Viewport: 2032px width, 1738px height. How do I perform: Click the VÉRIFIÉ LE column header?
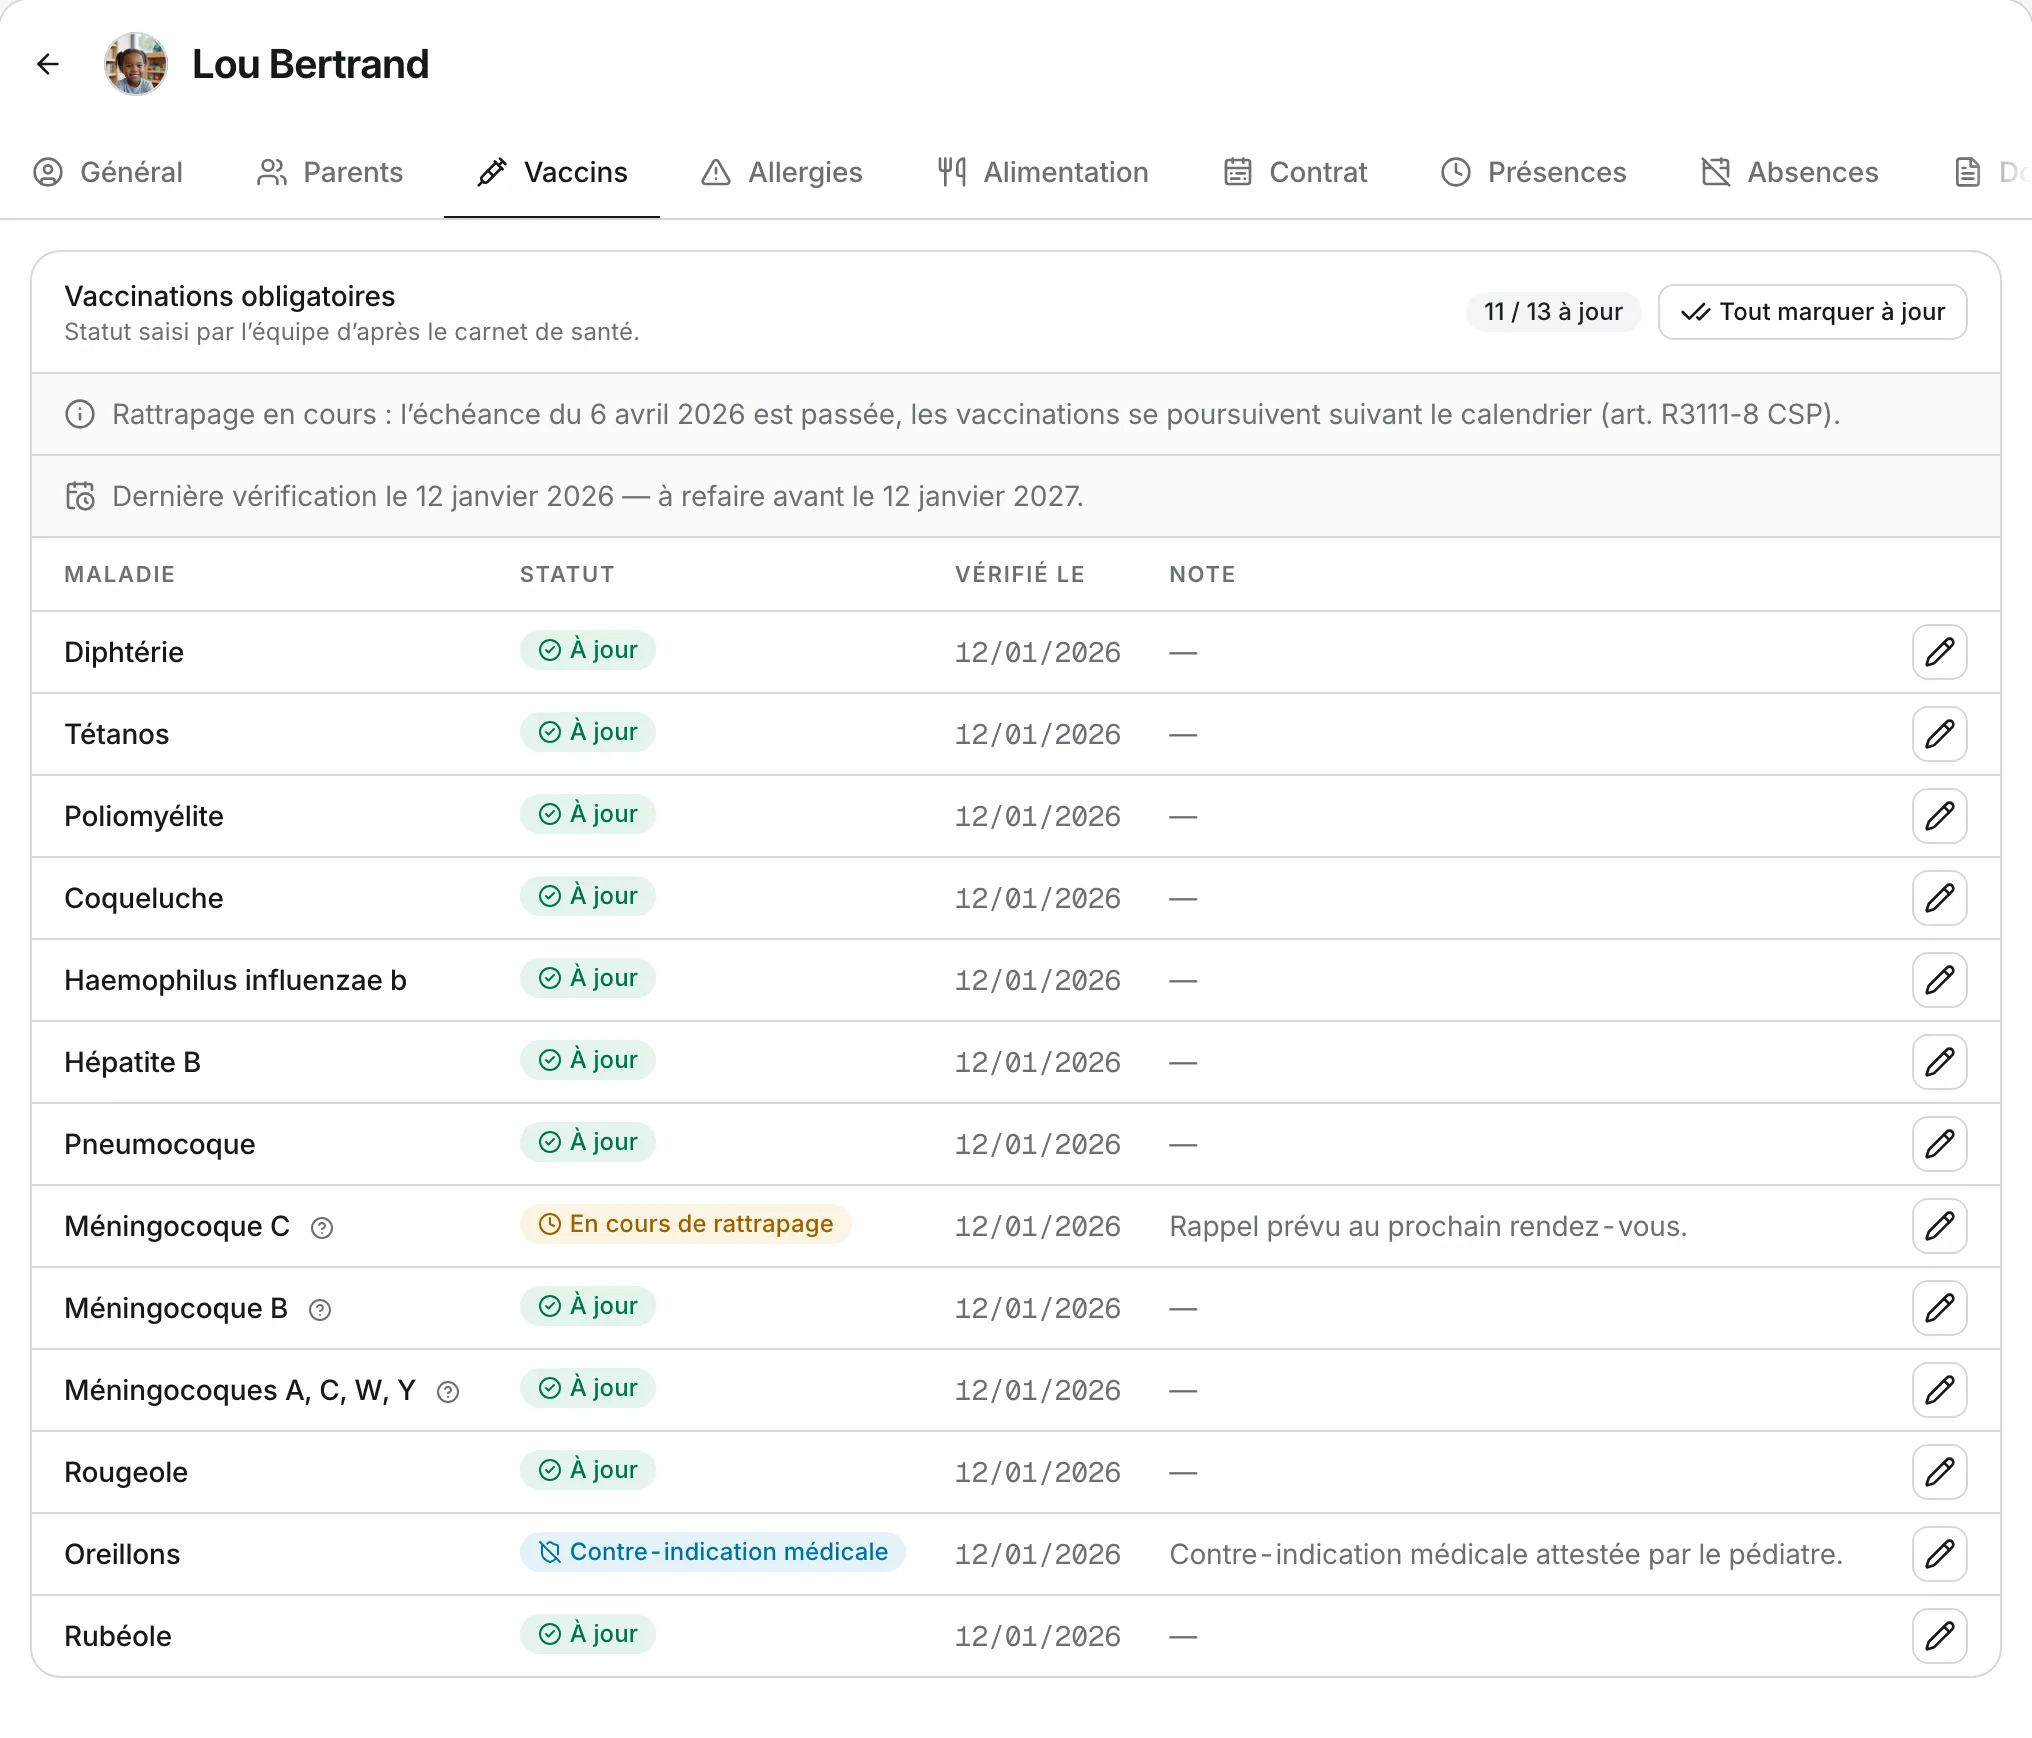tap(1019, 574)
